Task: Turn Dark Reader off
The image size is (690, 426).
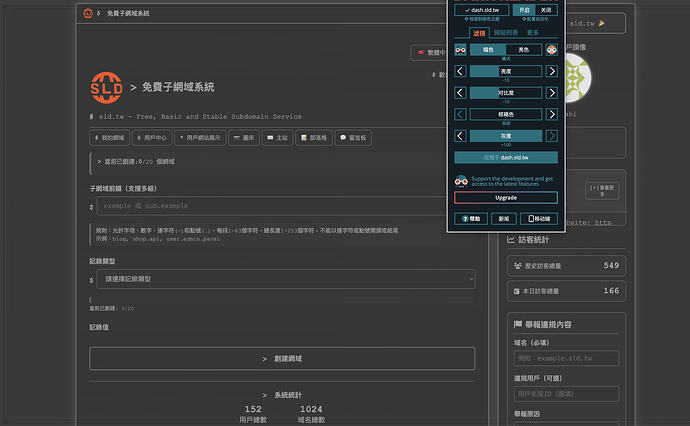Action: coord(546,10)
